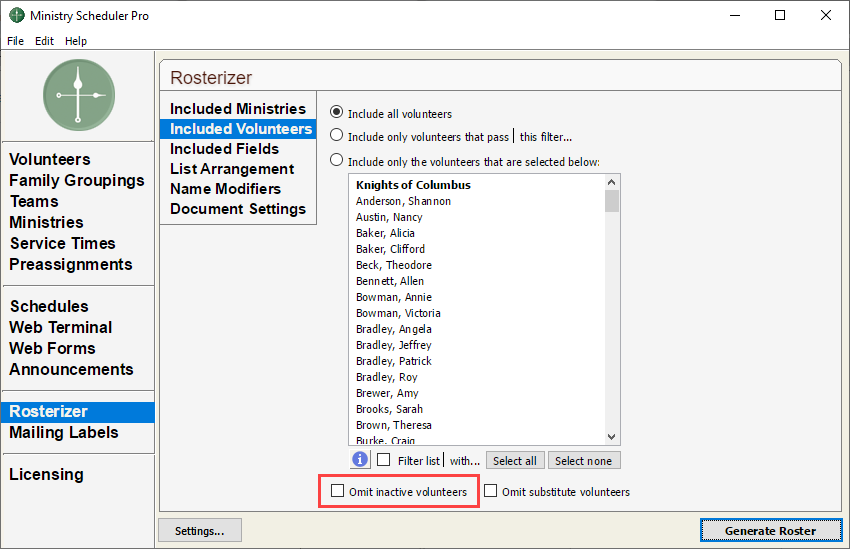Select Rosterizer in the sidebar
The image size is (850, 549).
pos(78,412)
